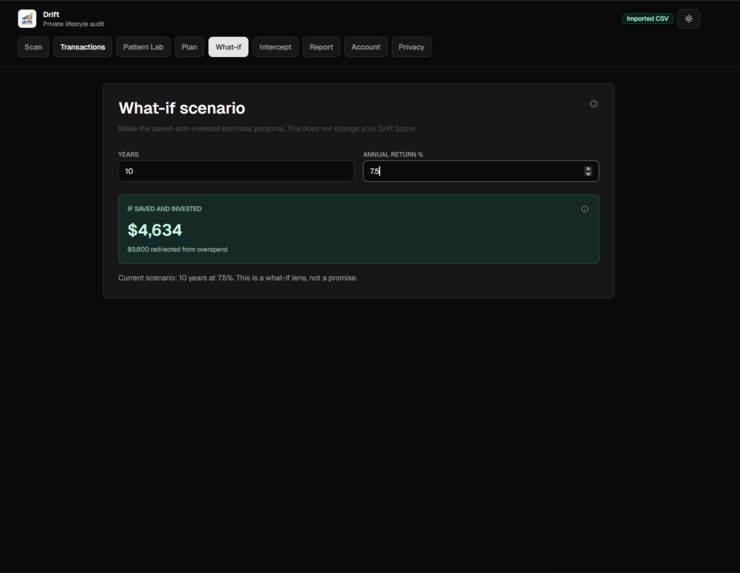Click the Drift app name text
Viewport: 740px width, 573px height.
click(51, 15)
